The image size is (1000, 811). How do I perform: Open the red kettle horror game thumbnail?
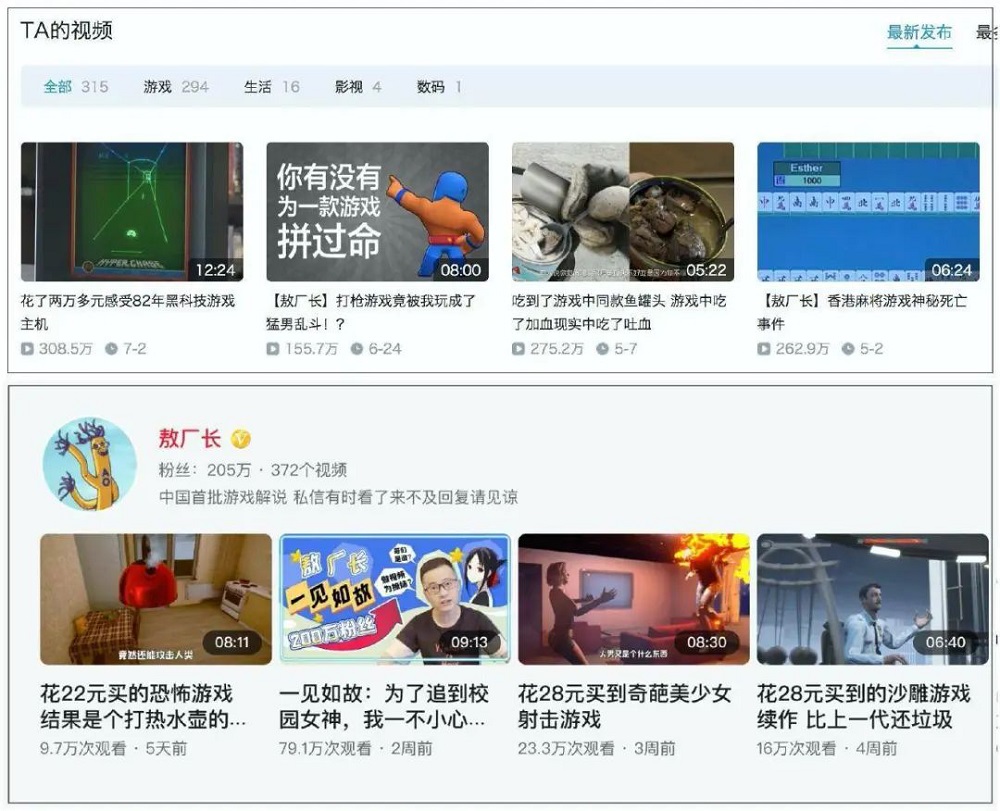(155, 599)
